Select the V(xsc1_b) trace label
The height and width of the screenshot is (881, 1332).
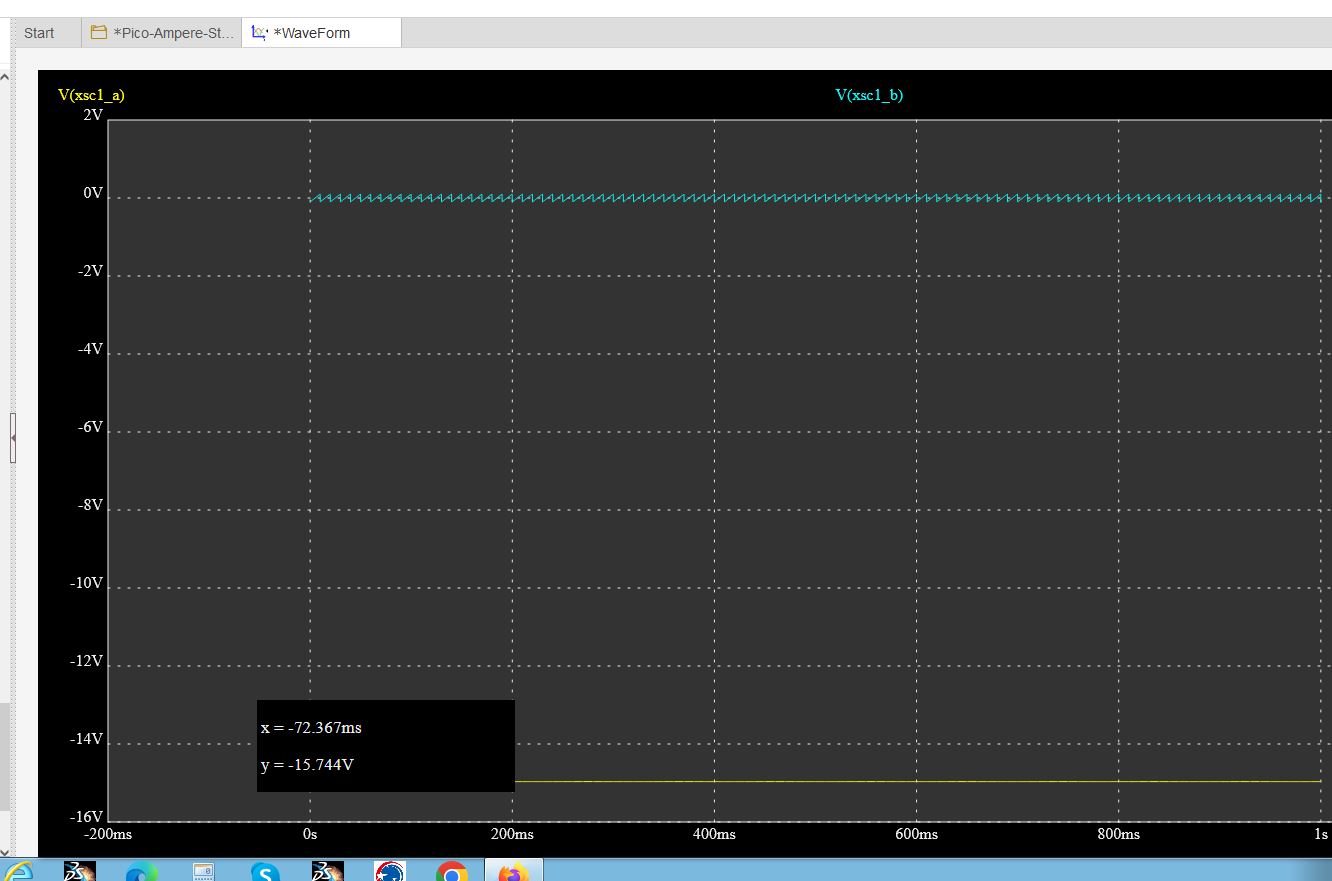tap(869, 95)
